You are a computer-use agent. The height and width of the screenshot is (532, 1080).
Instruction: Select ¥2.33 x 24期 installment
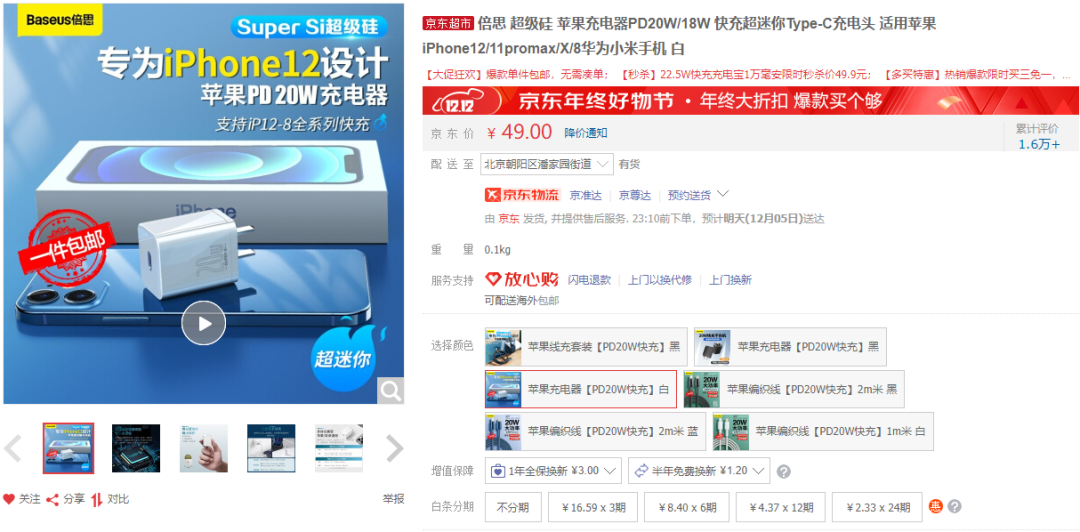(x=877, y=507)
